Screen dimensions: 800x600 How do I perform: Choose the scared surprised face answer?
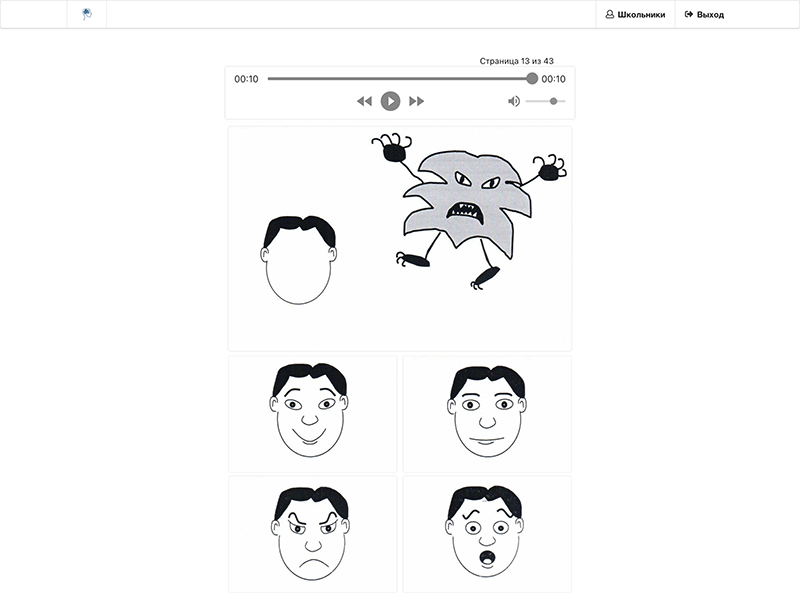487,534
